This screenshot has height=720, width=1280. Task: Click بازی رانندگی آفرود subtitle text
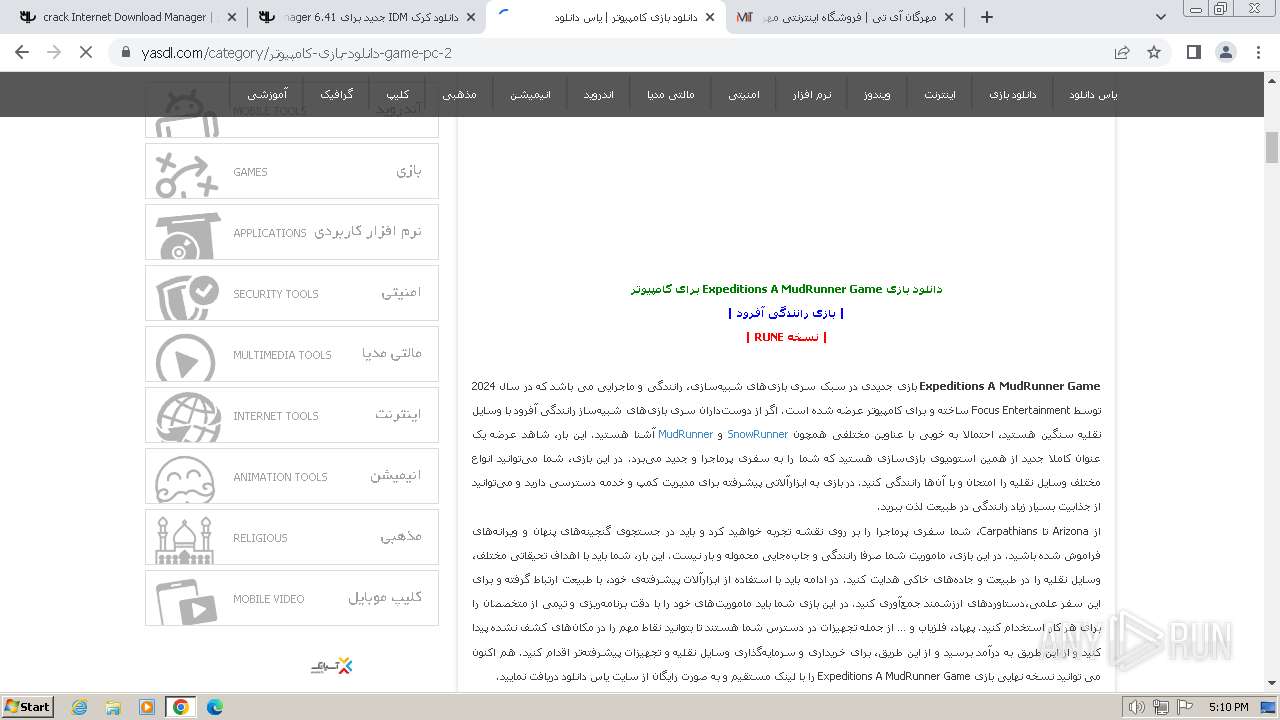[x=786, y=313]
